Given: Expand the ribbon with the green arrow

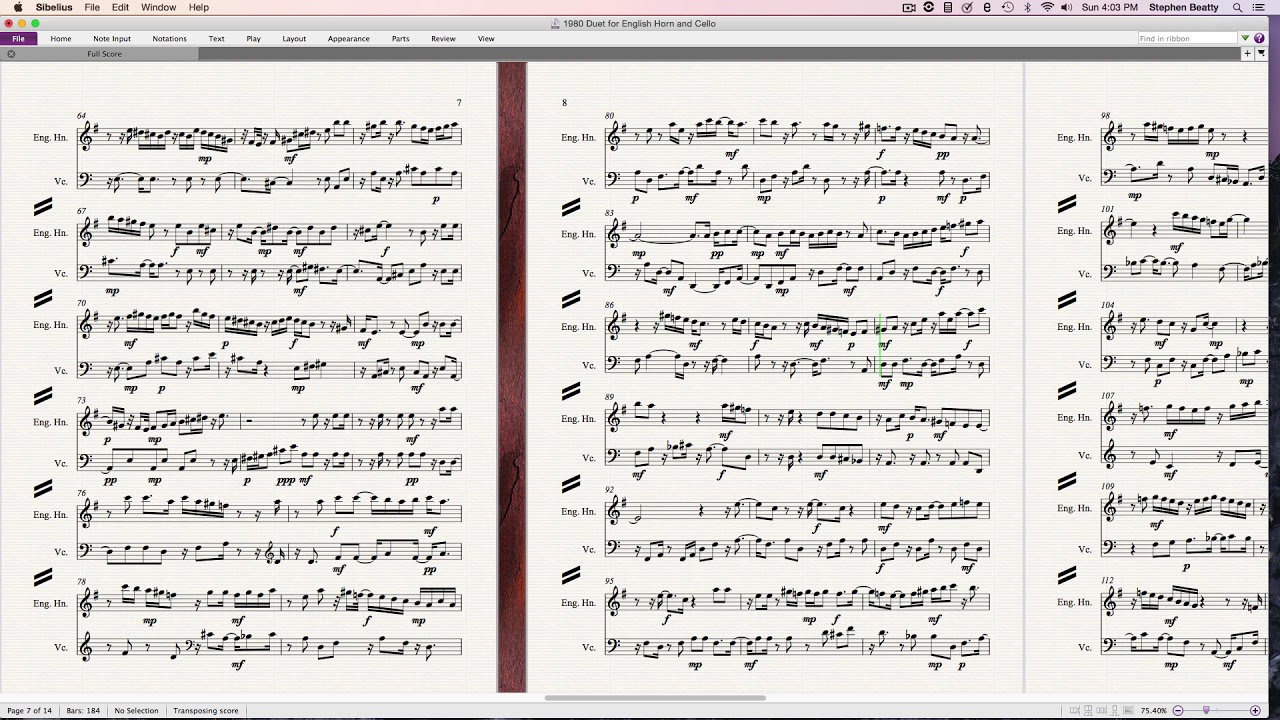Looking at the screenshot, I should pyautogui.click(x=1246, y=38).
